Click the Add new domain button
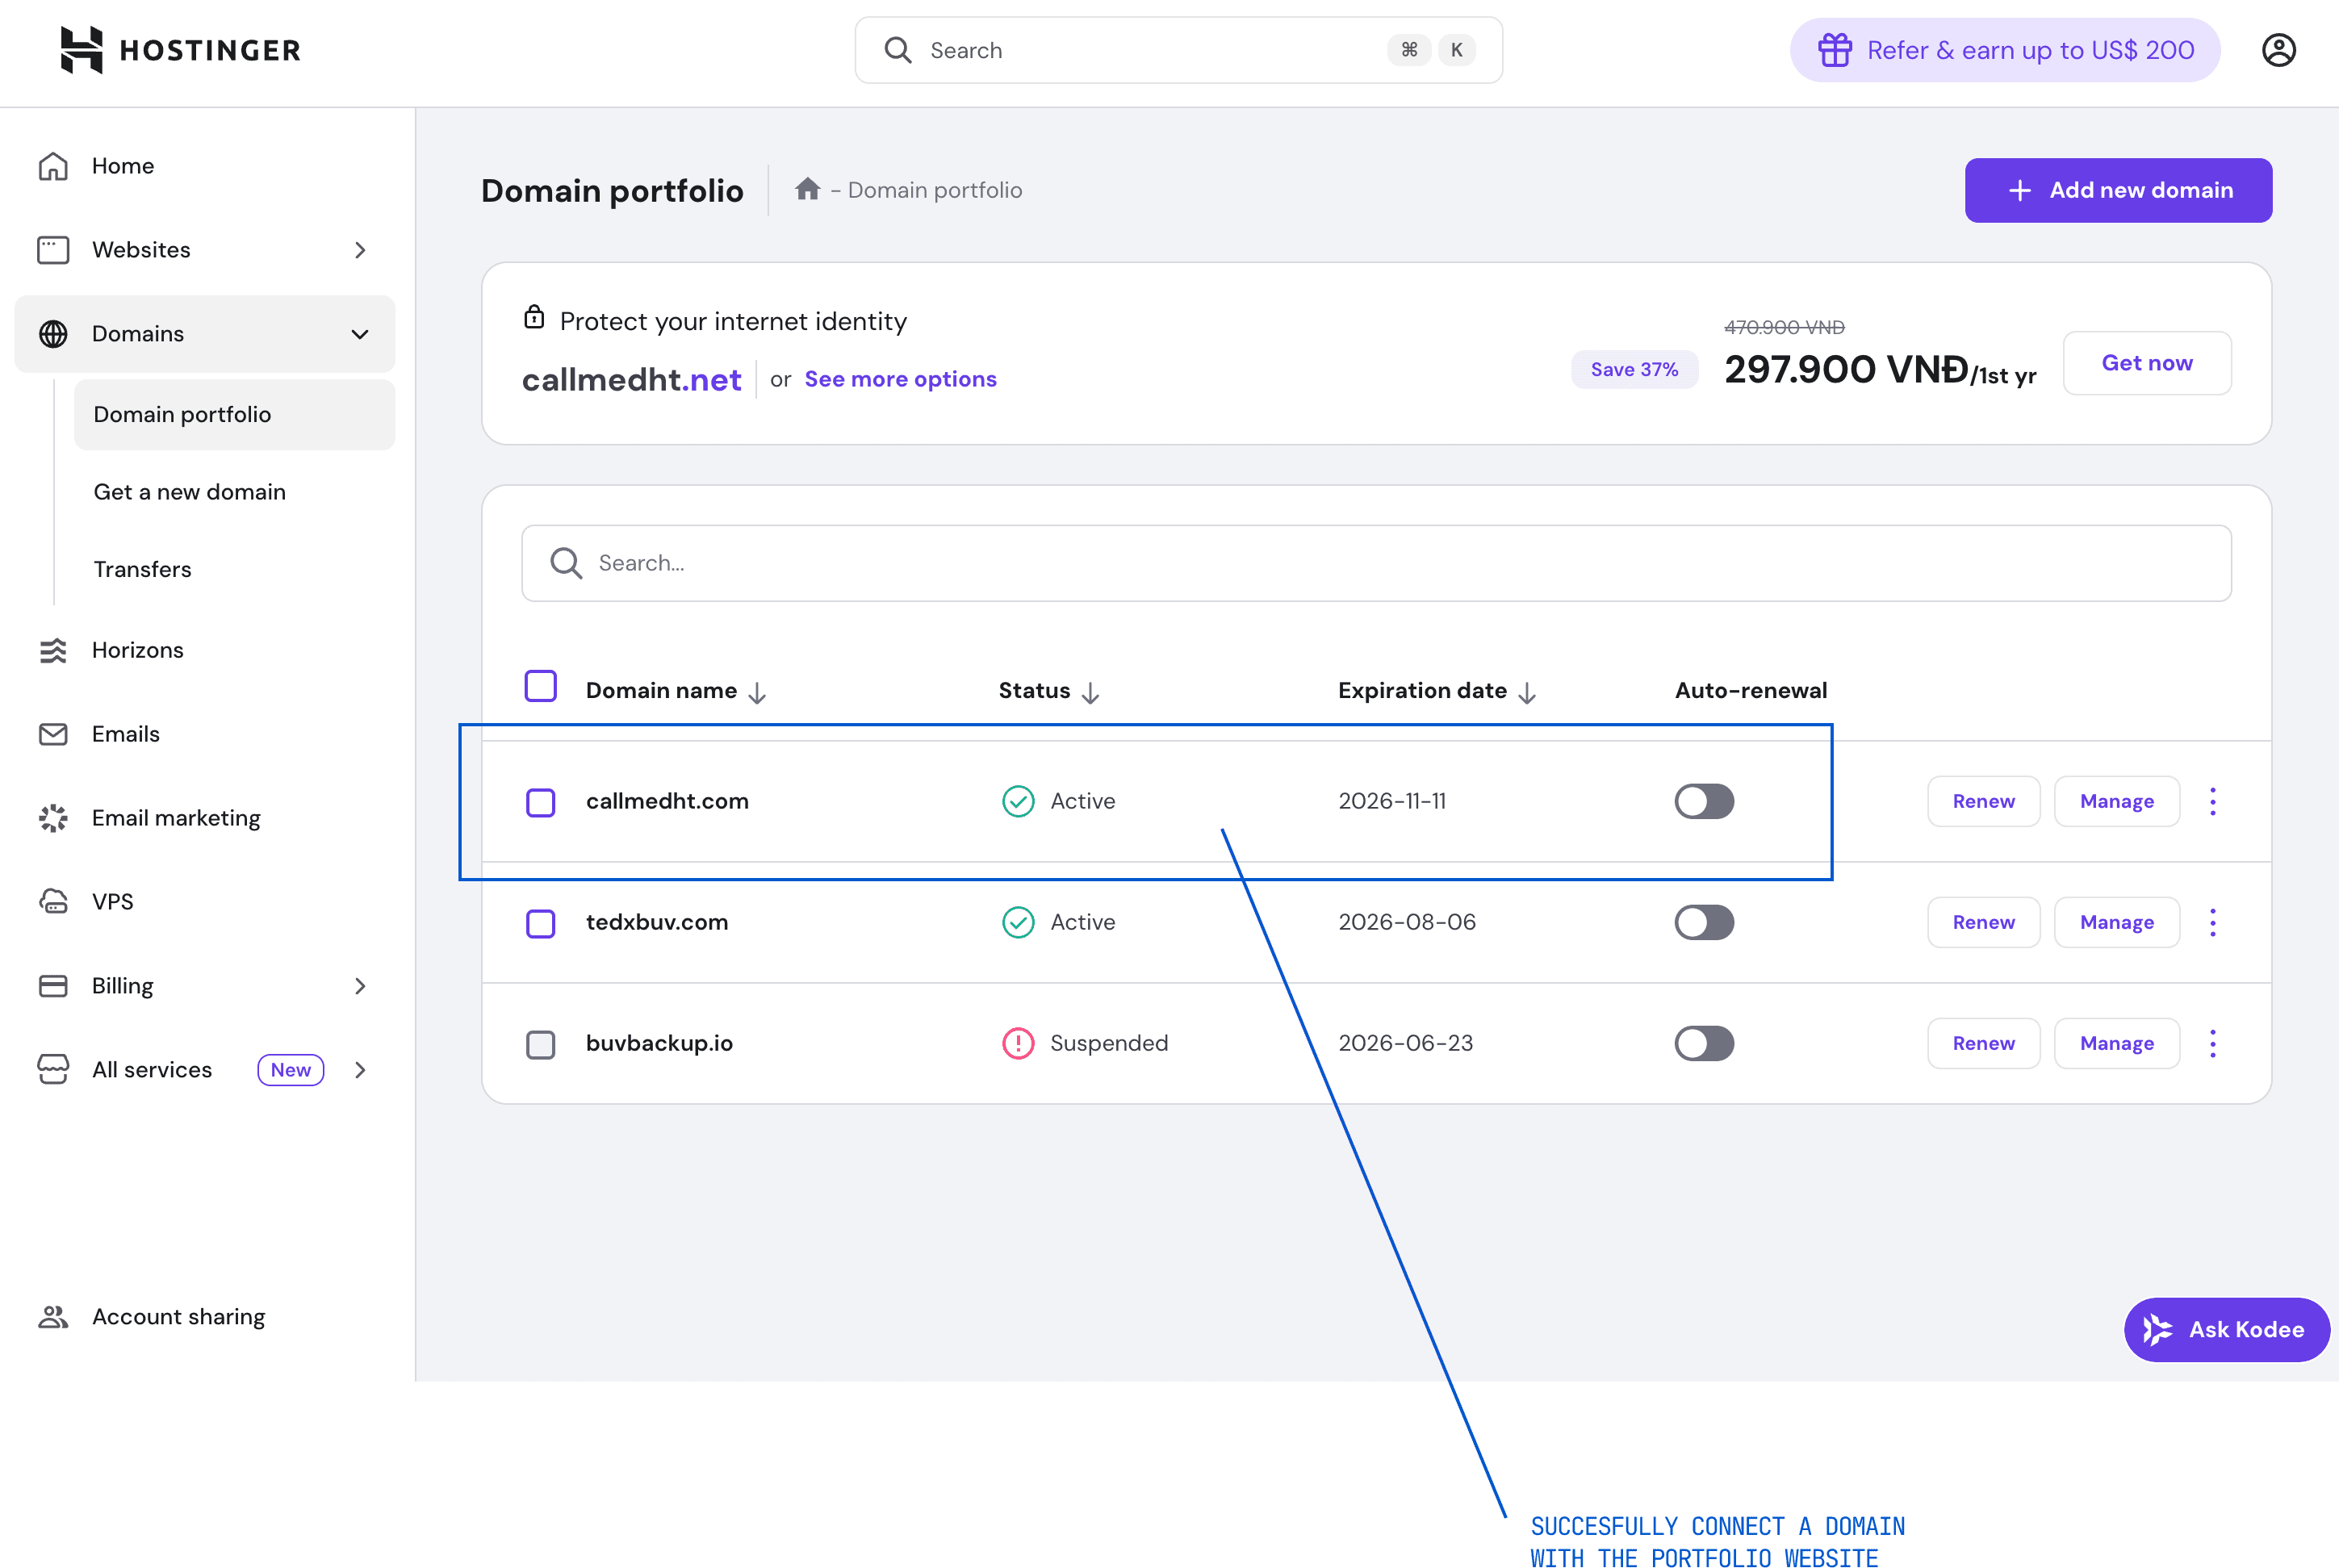The image size is (2339, 1568). click(2117, 190)
